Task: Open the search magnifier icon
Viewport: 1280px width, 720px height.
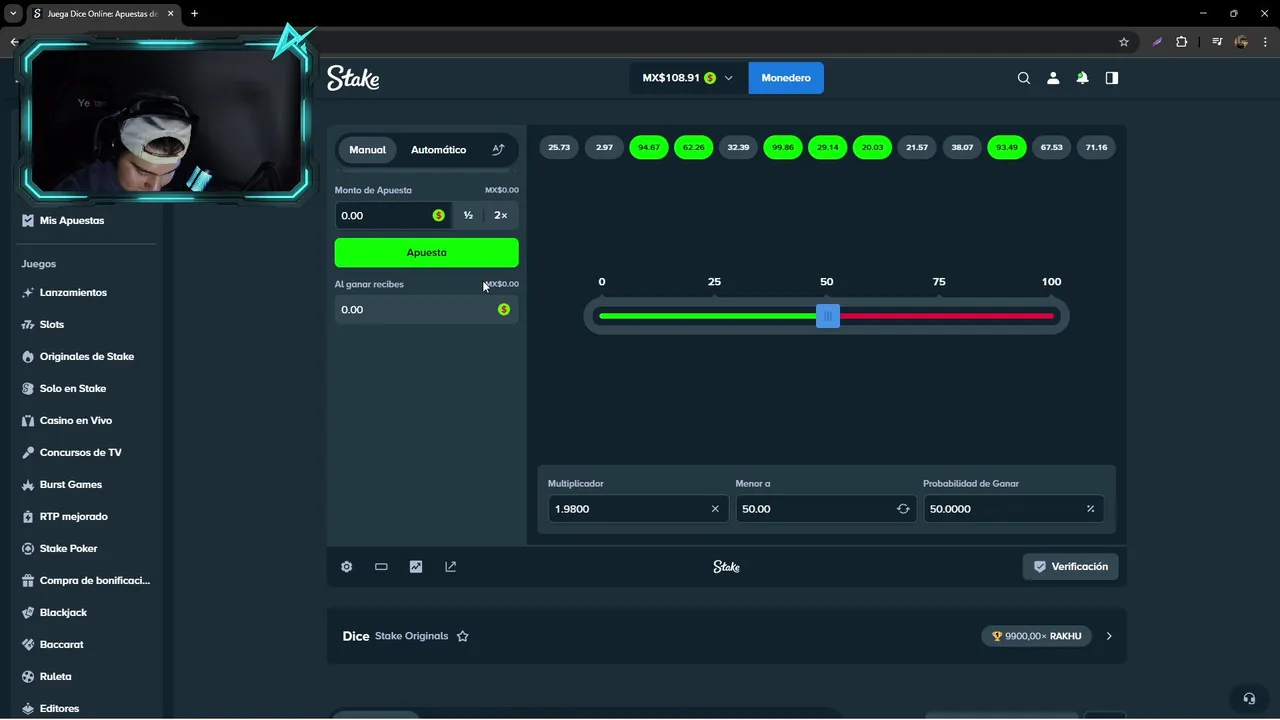Action: pos(1023,78)
